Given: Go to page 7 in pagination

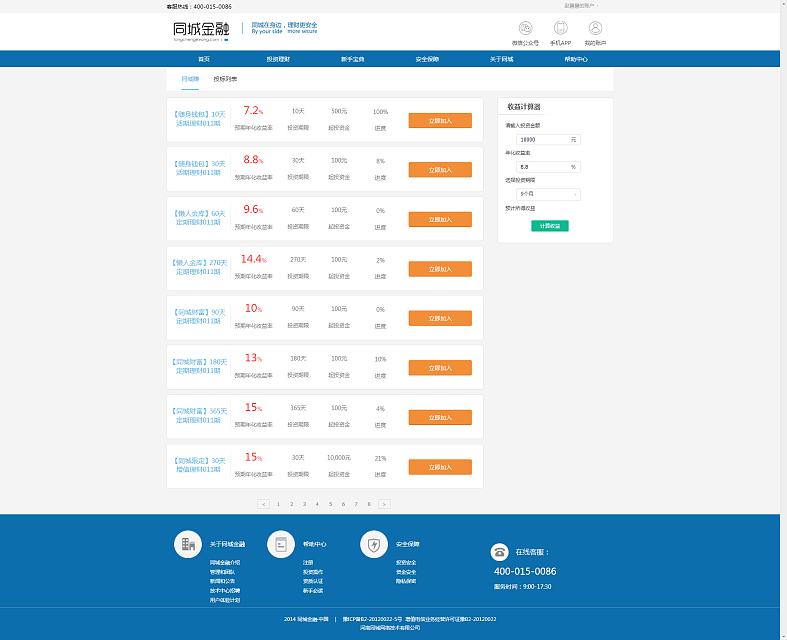Looking at the screenshot, I should click(x=356, y=504).
